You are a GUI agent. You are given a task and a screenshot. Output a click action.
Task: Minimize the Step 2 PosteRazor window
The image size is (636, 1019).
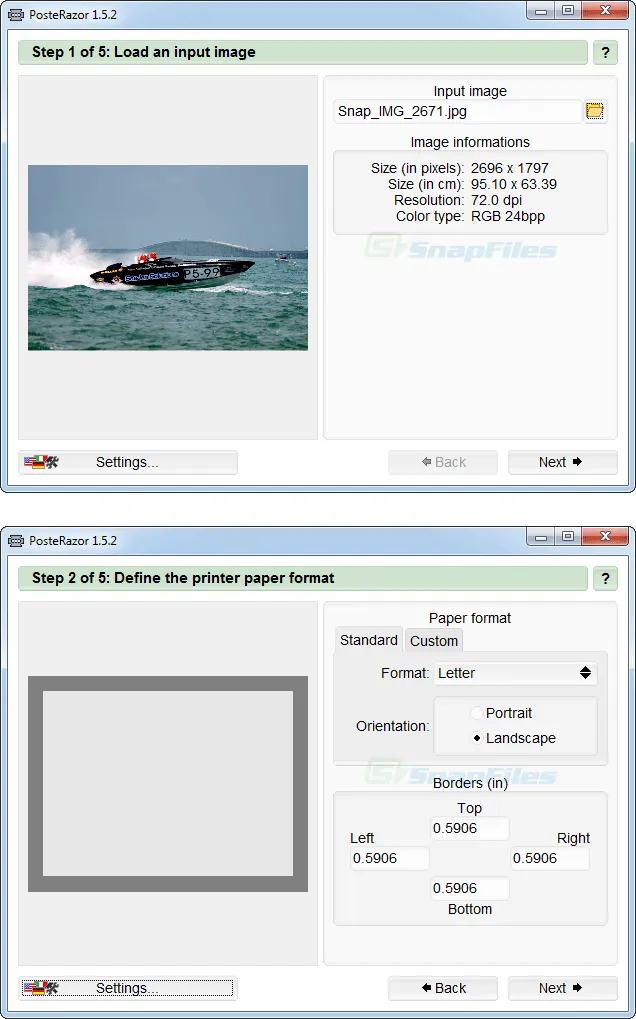click(x=541, y=538)
